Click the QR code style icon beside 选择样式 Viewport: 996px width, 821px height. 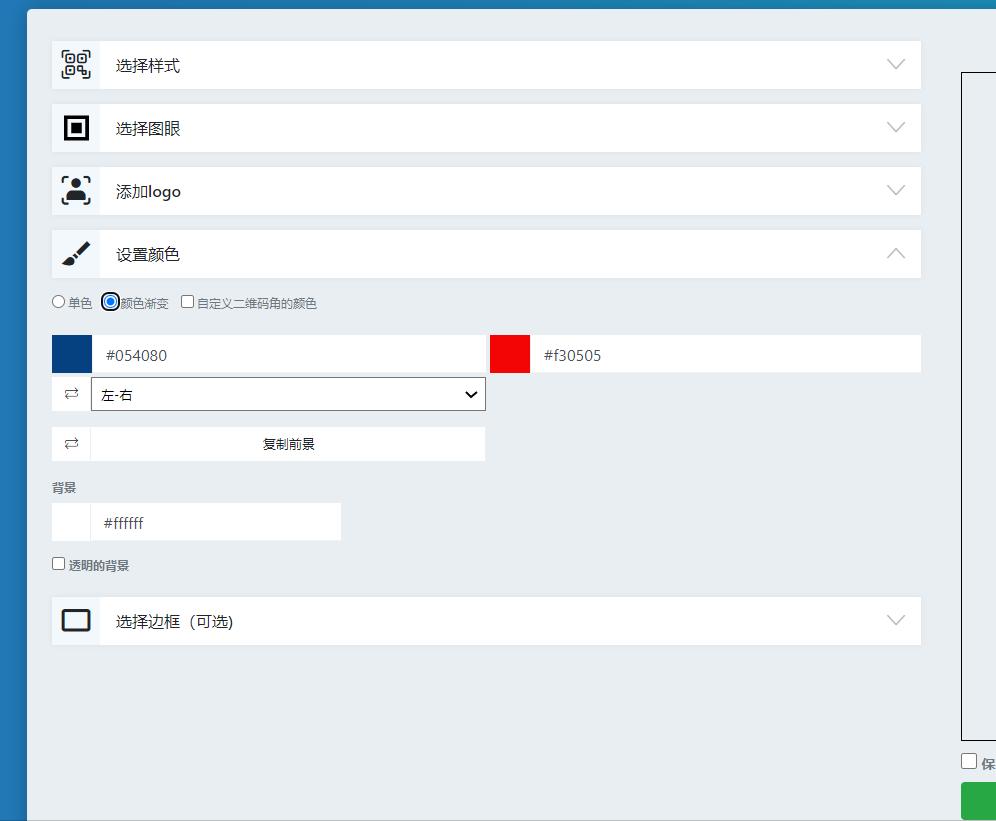tap(75, 63)
